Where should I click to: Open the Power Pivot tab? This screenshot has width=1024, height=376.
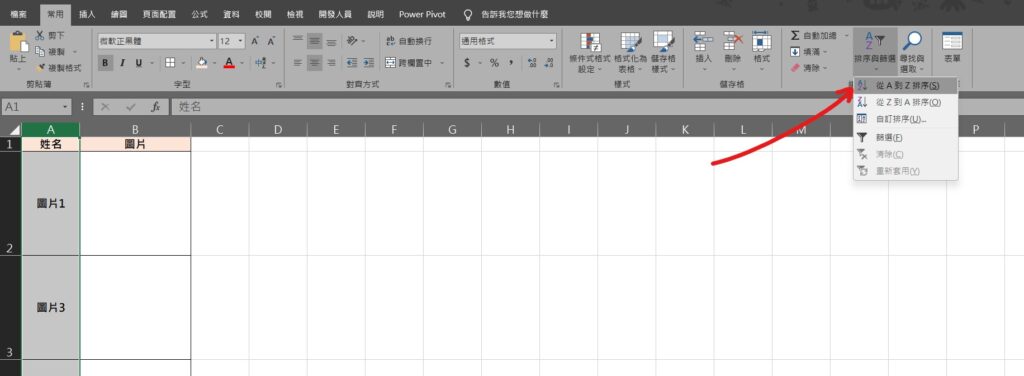pos(423,14)
